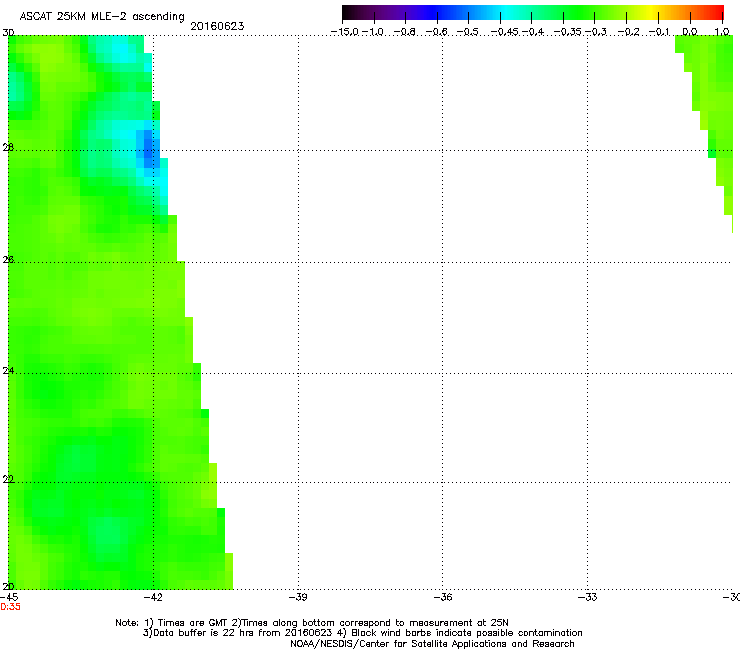Click the latitude label 22
The image size is (740, 650).
pos(8,479)
